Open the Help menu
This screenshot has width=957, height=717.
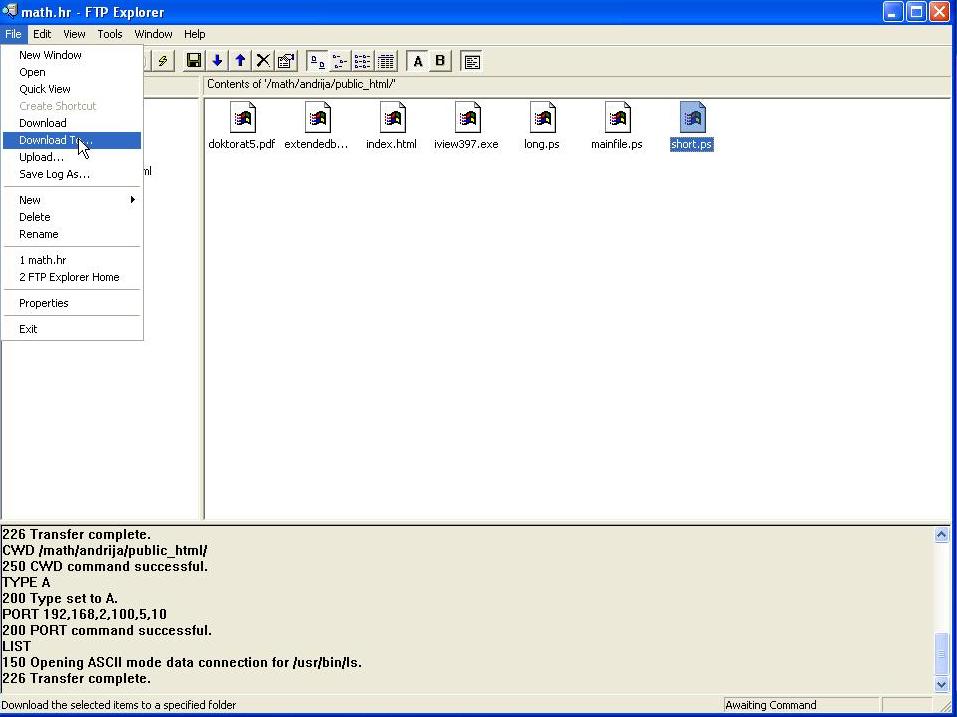pyautogui.click(x=195, y=34)
